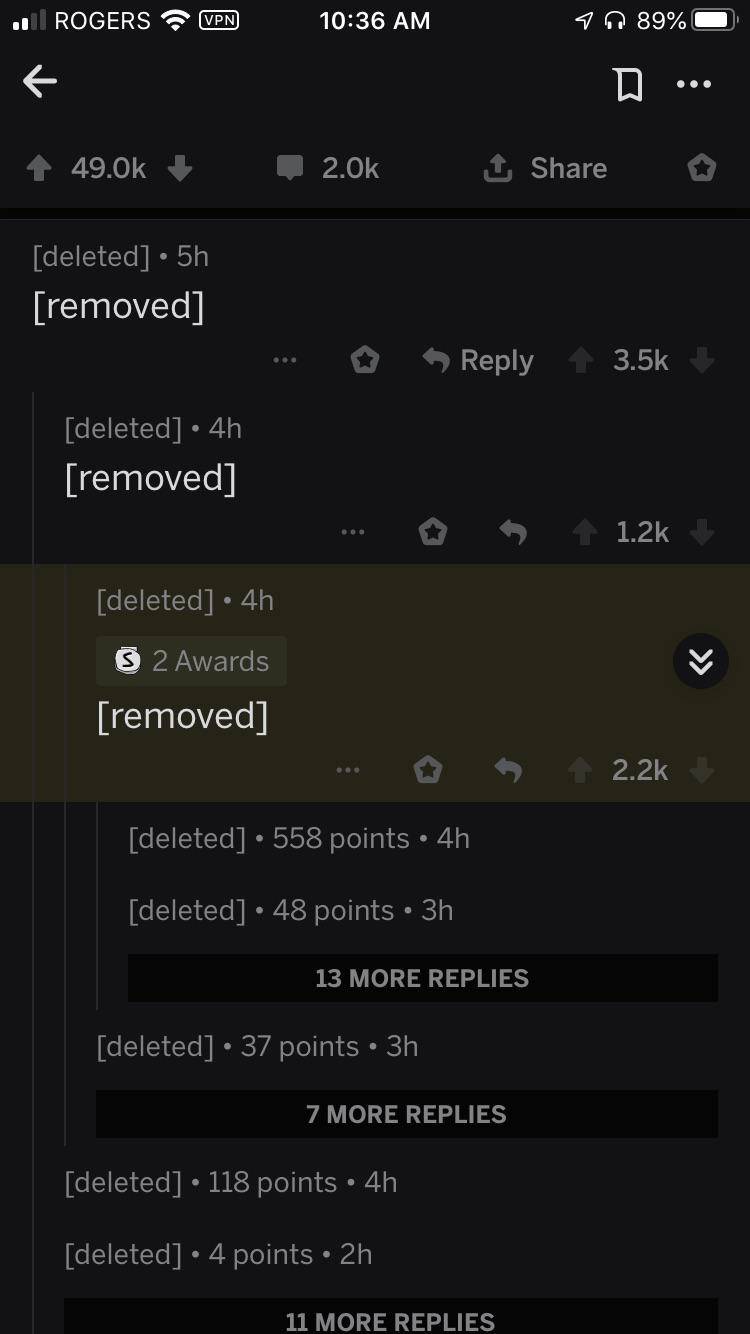
Task: Open the three-dot post options menu
Action: coord(694,85)
